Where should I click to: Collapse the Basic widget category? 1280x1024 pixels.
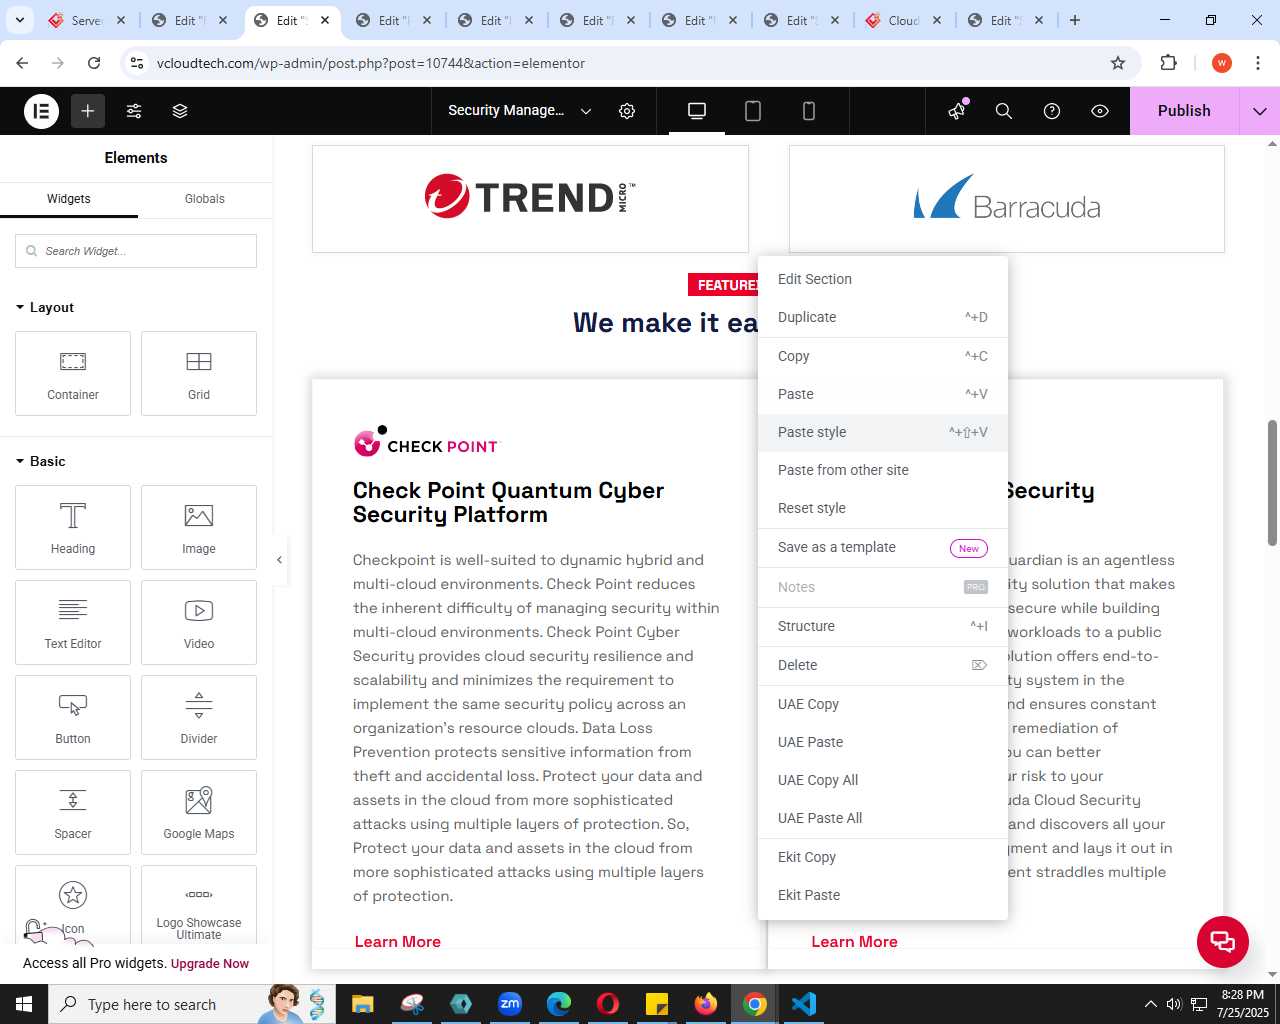(41, 461)
